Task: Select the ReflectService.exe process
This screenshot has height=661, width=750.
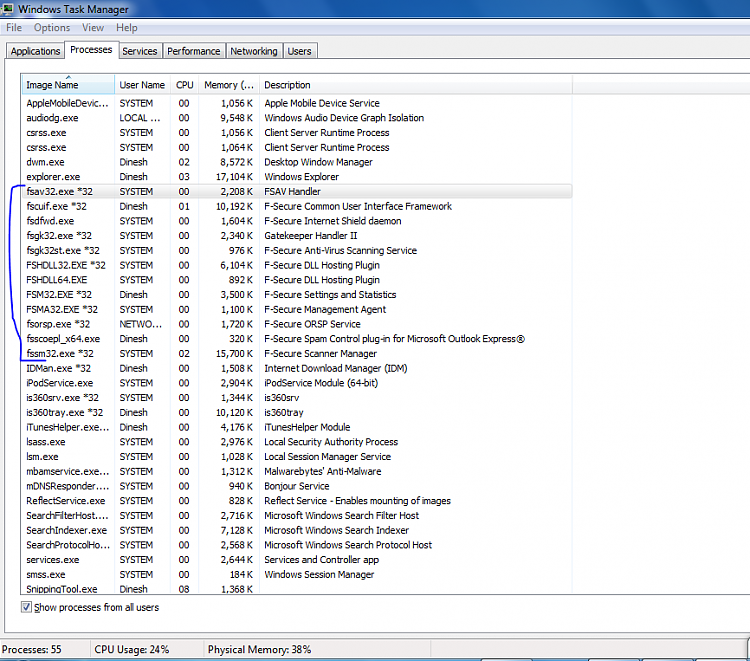Action: click(x=297, y=501)
